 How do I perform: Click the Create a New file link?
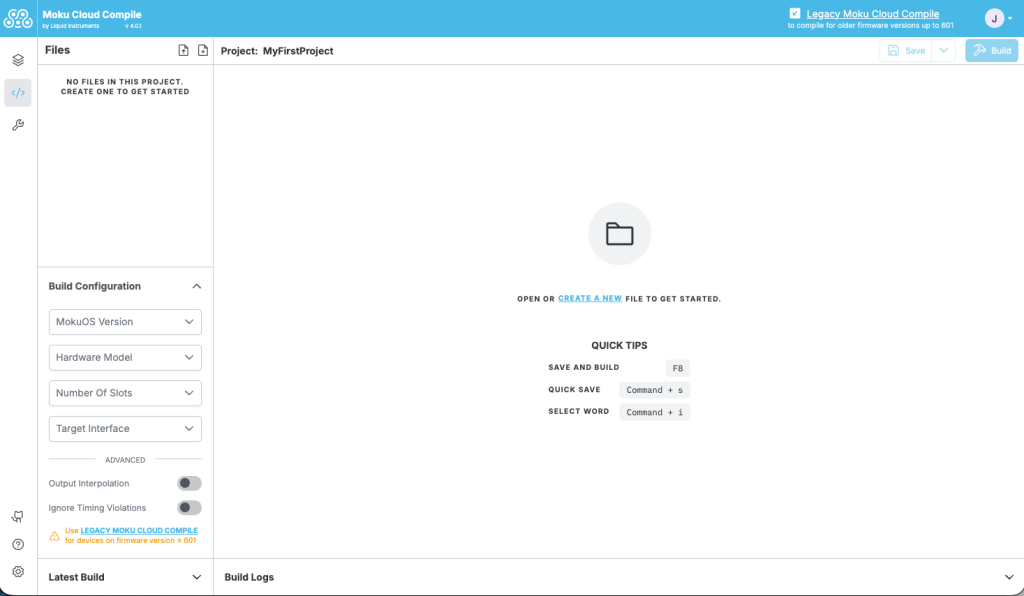point(590,299)
